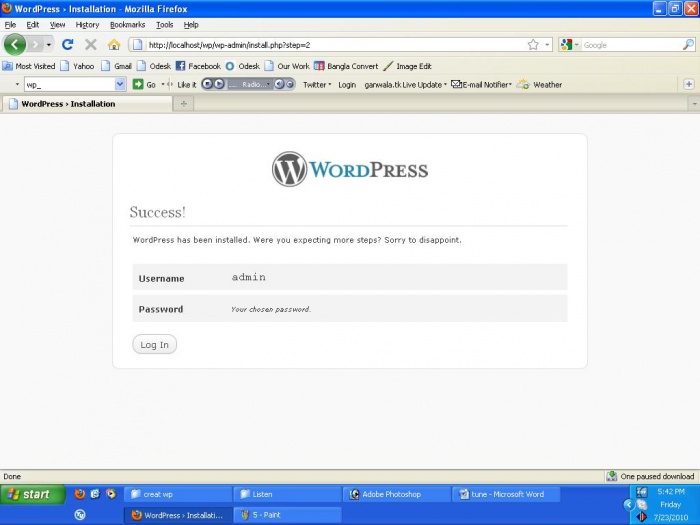
Task: Open the Help menu
Action: pos(191,25)
